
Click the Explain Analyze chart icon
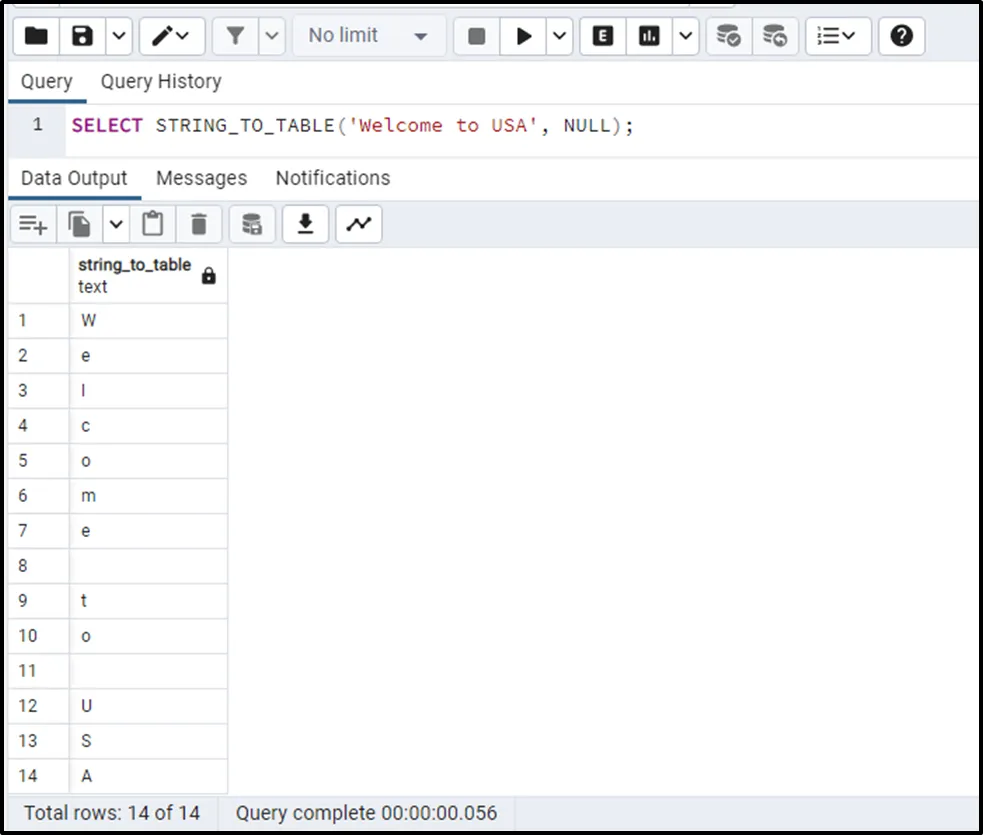(x=650, y=36)
